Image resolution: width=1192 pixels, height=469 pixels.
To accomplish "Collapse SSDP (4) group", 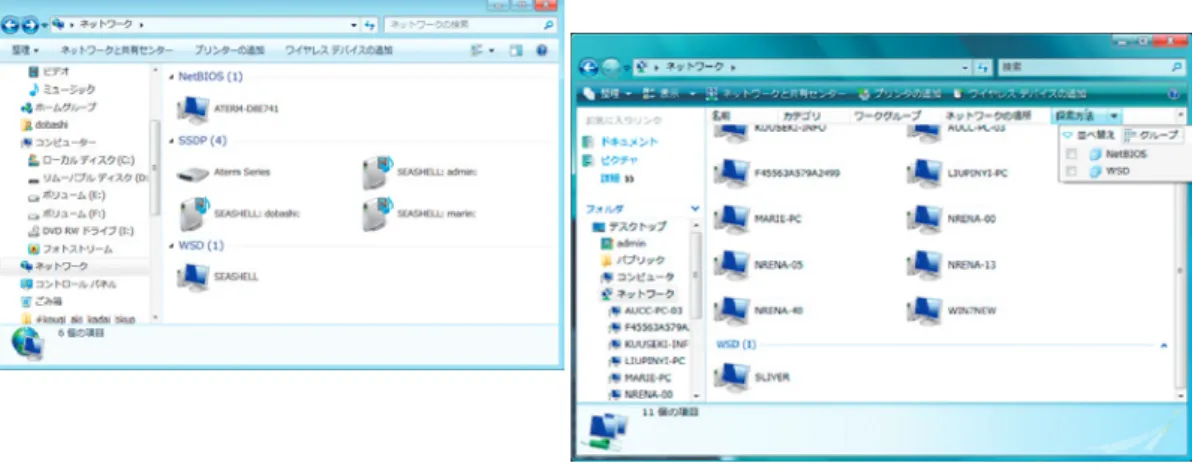I will tap(171, 141).
